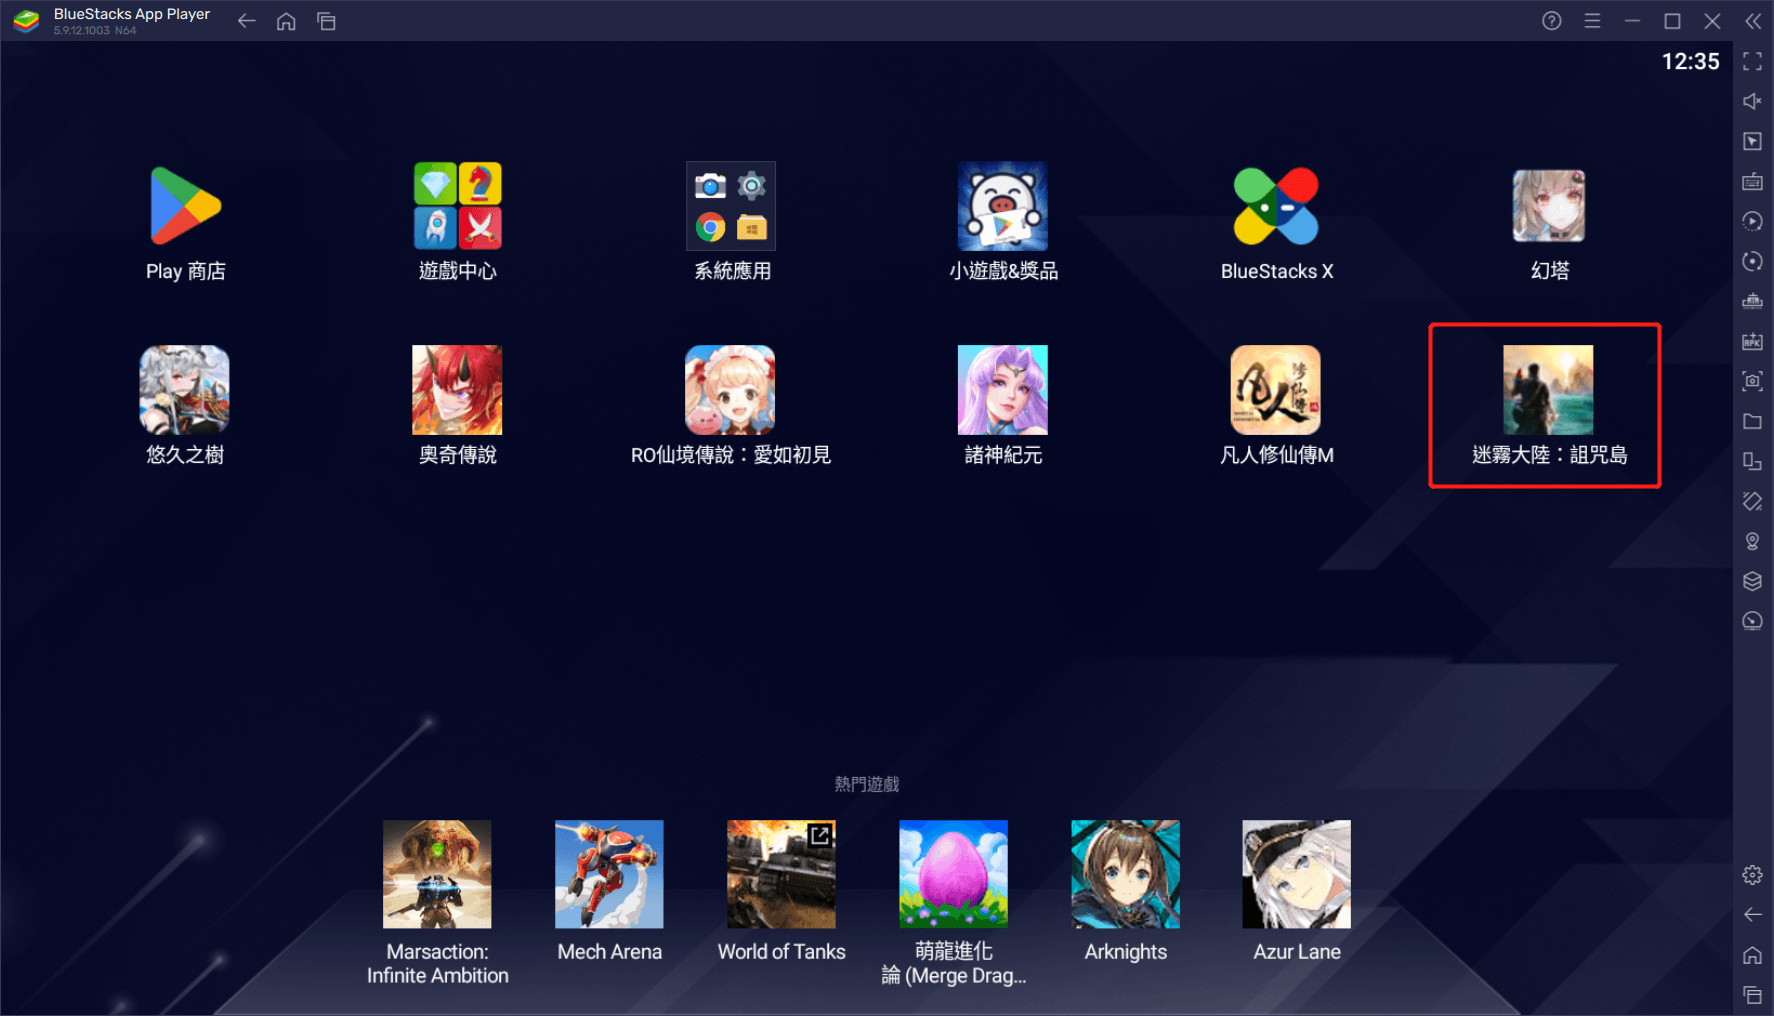Click the sidebar install APK icon

(x=1752, y=341)
